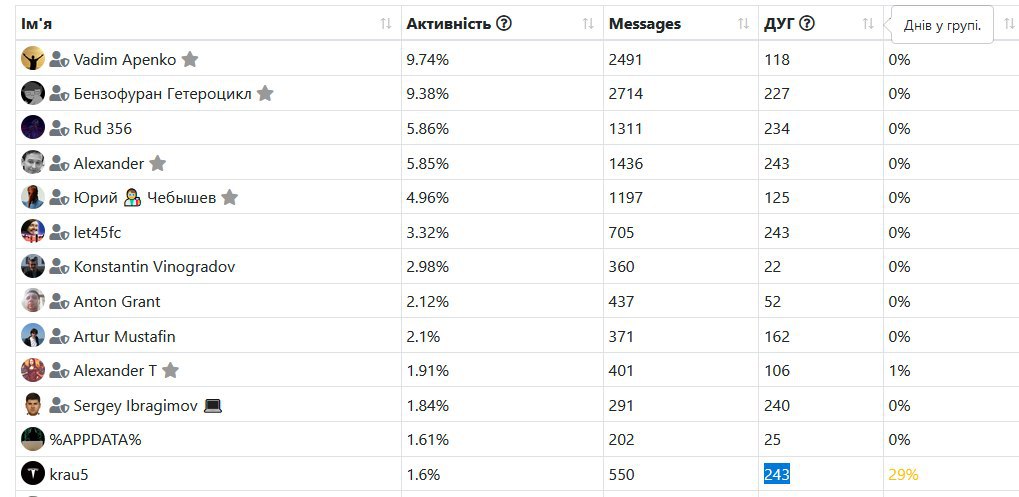Click the help icon next to ДУГ
This screenshot has height=497, width=1019.
[806, 24]
